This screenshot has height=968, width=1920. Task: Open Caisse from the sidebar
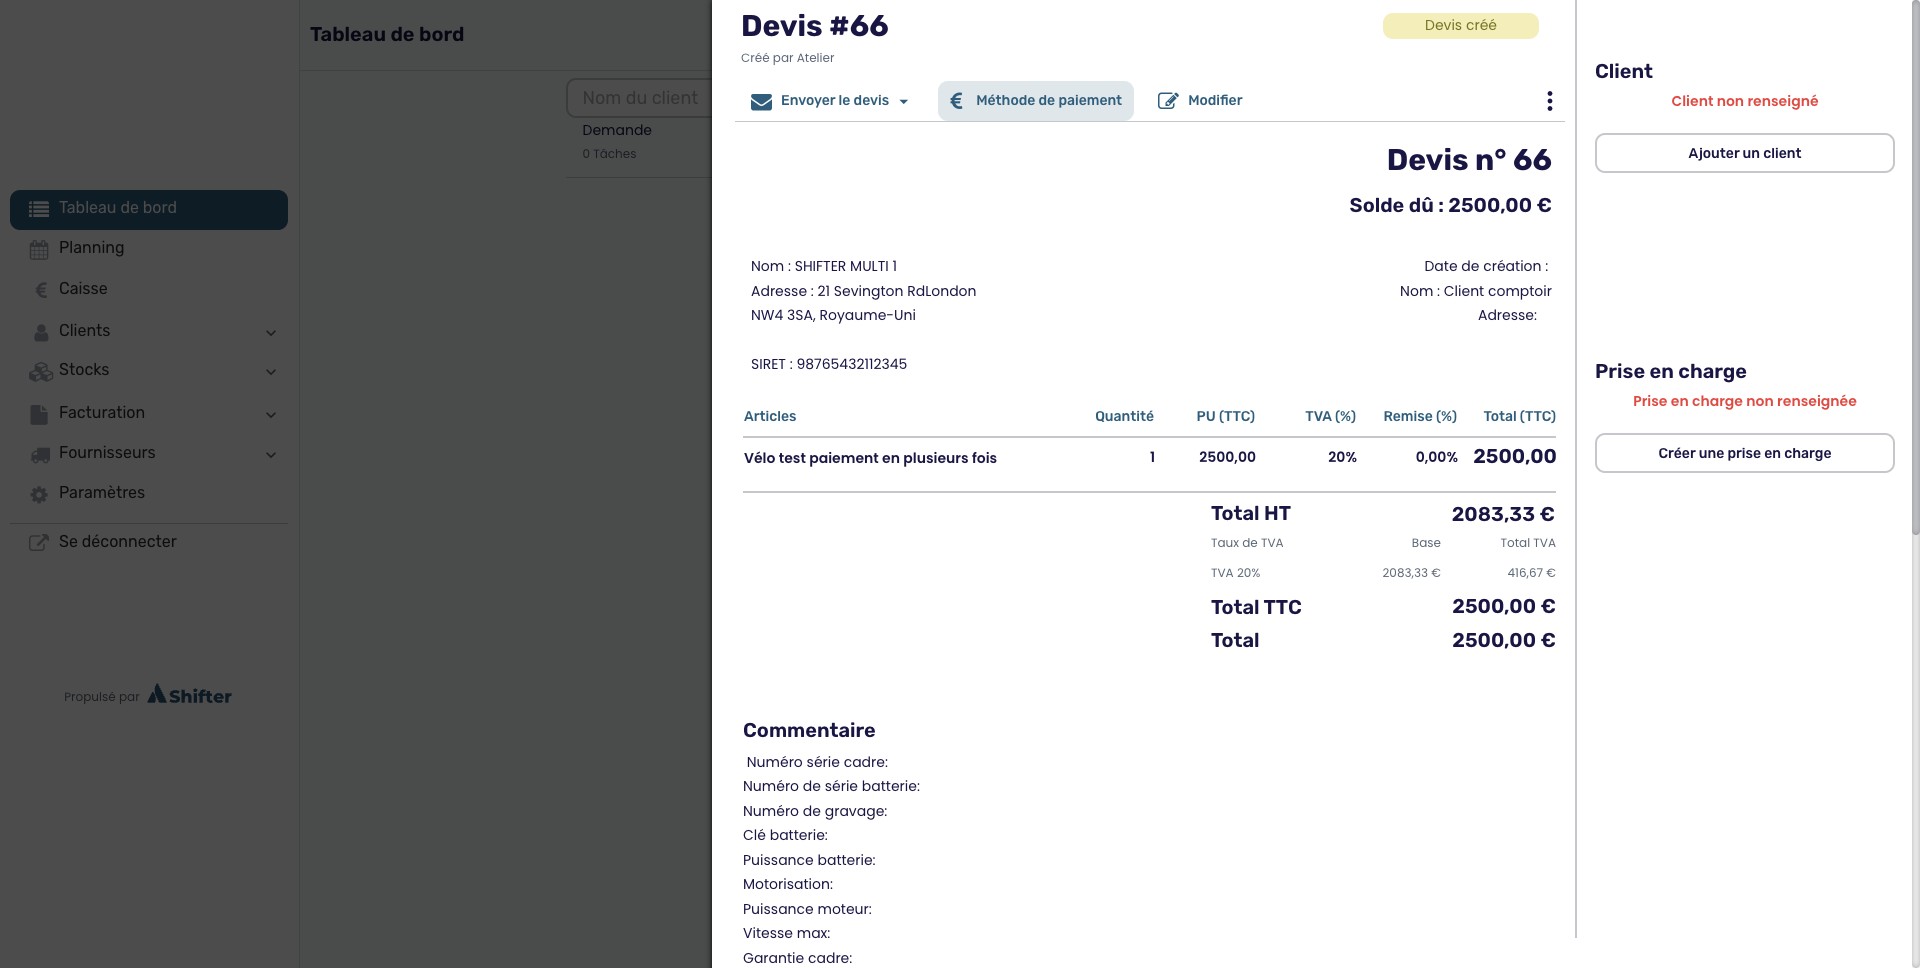[83, 289]
